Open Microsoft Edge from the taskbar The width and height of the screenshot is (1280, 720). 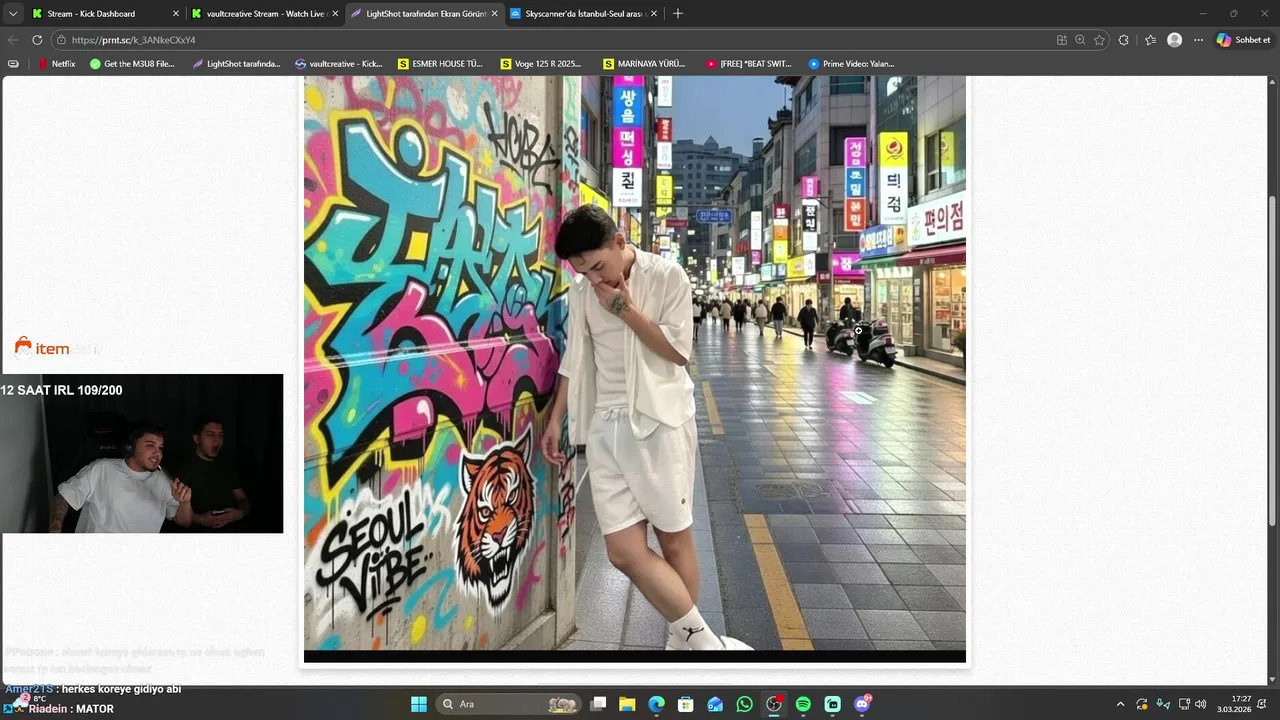click(656, 704)
